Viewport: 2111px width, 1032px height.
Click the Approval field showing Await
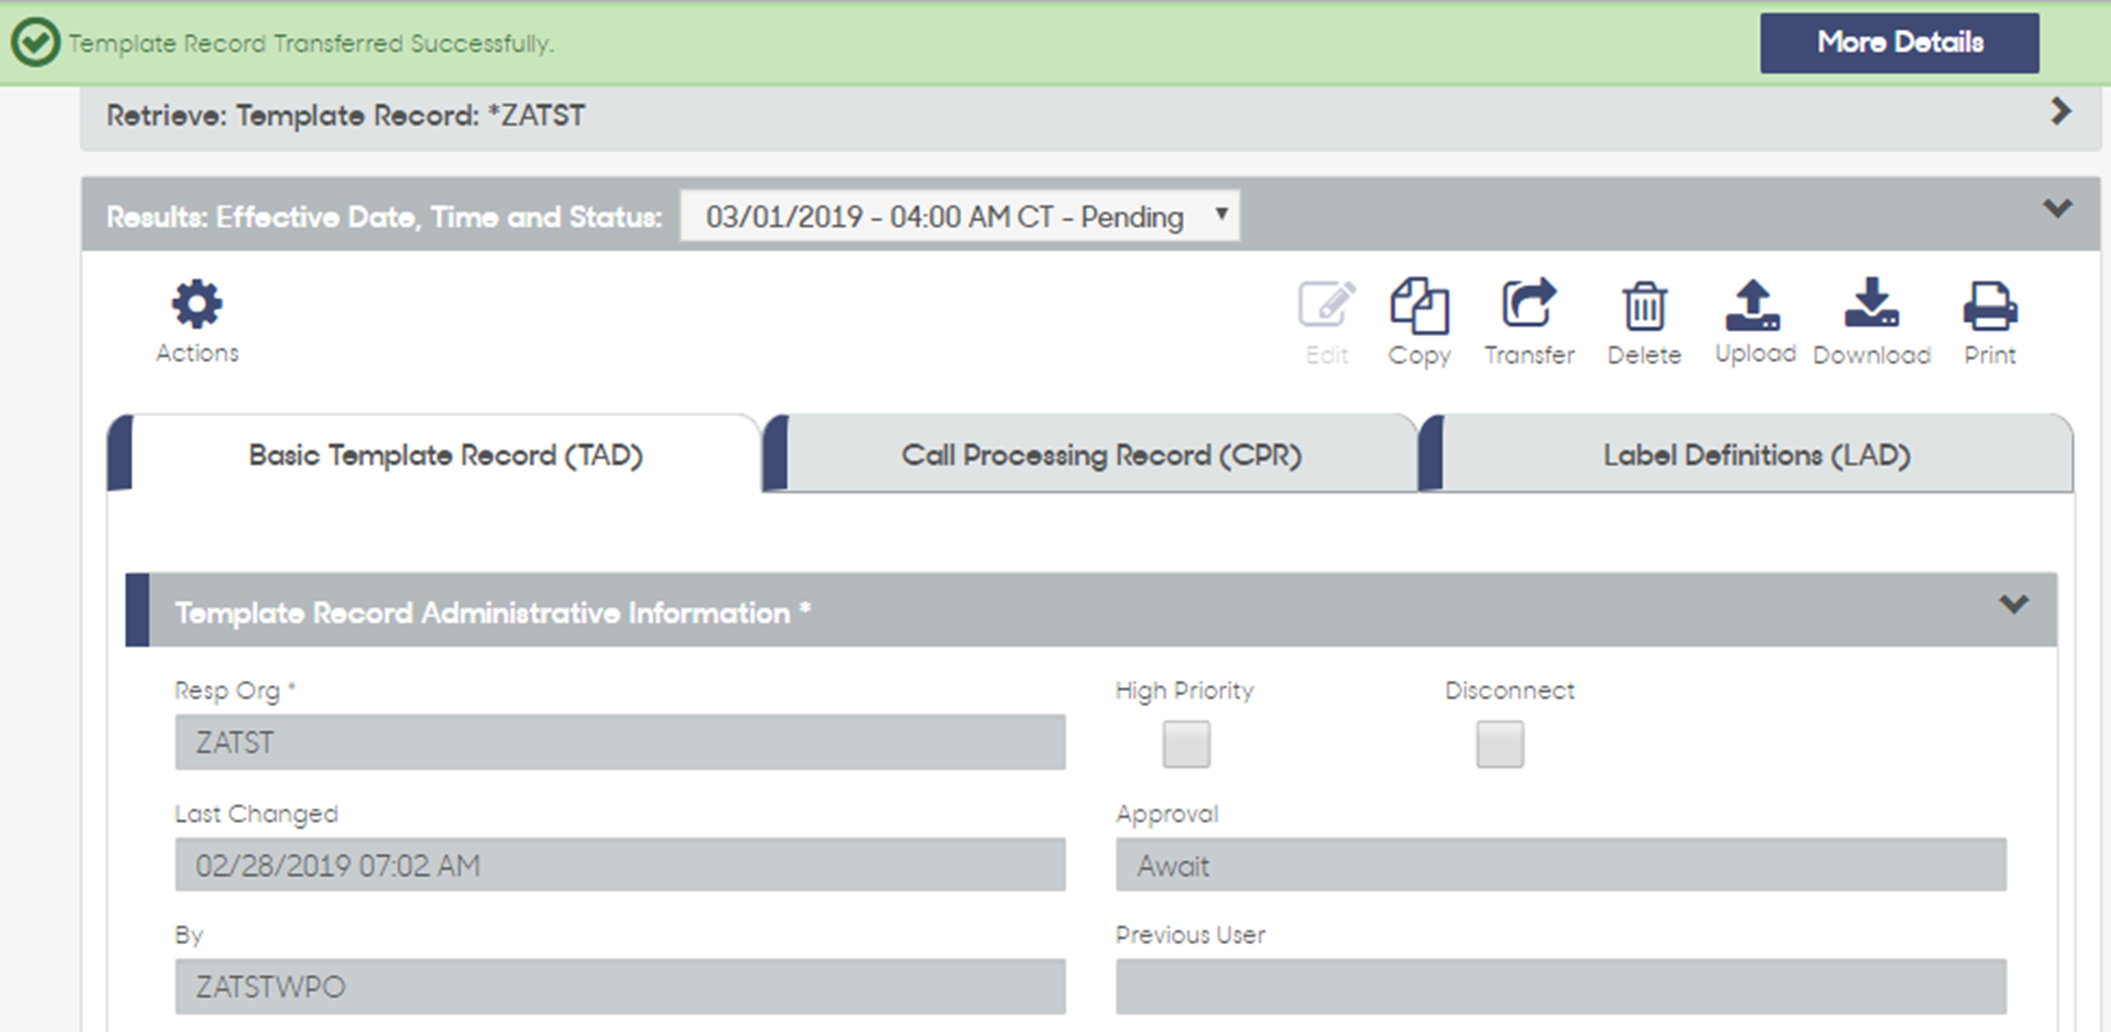pos(1561,865)
